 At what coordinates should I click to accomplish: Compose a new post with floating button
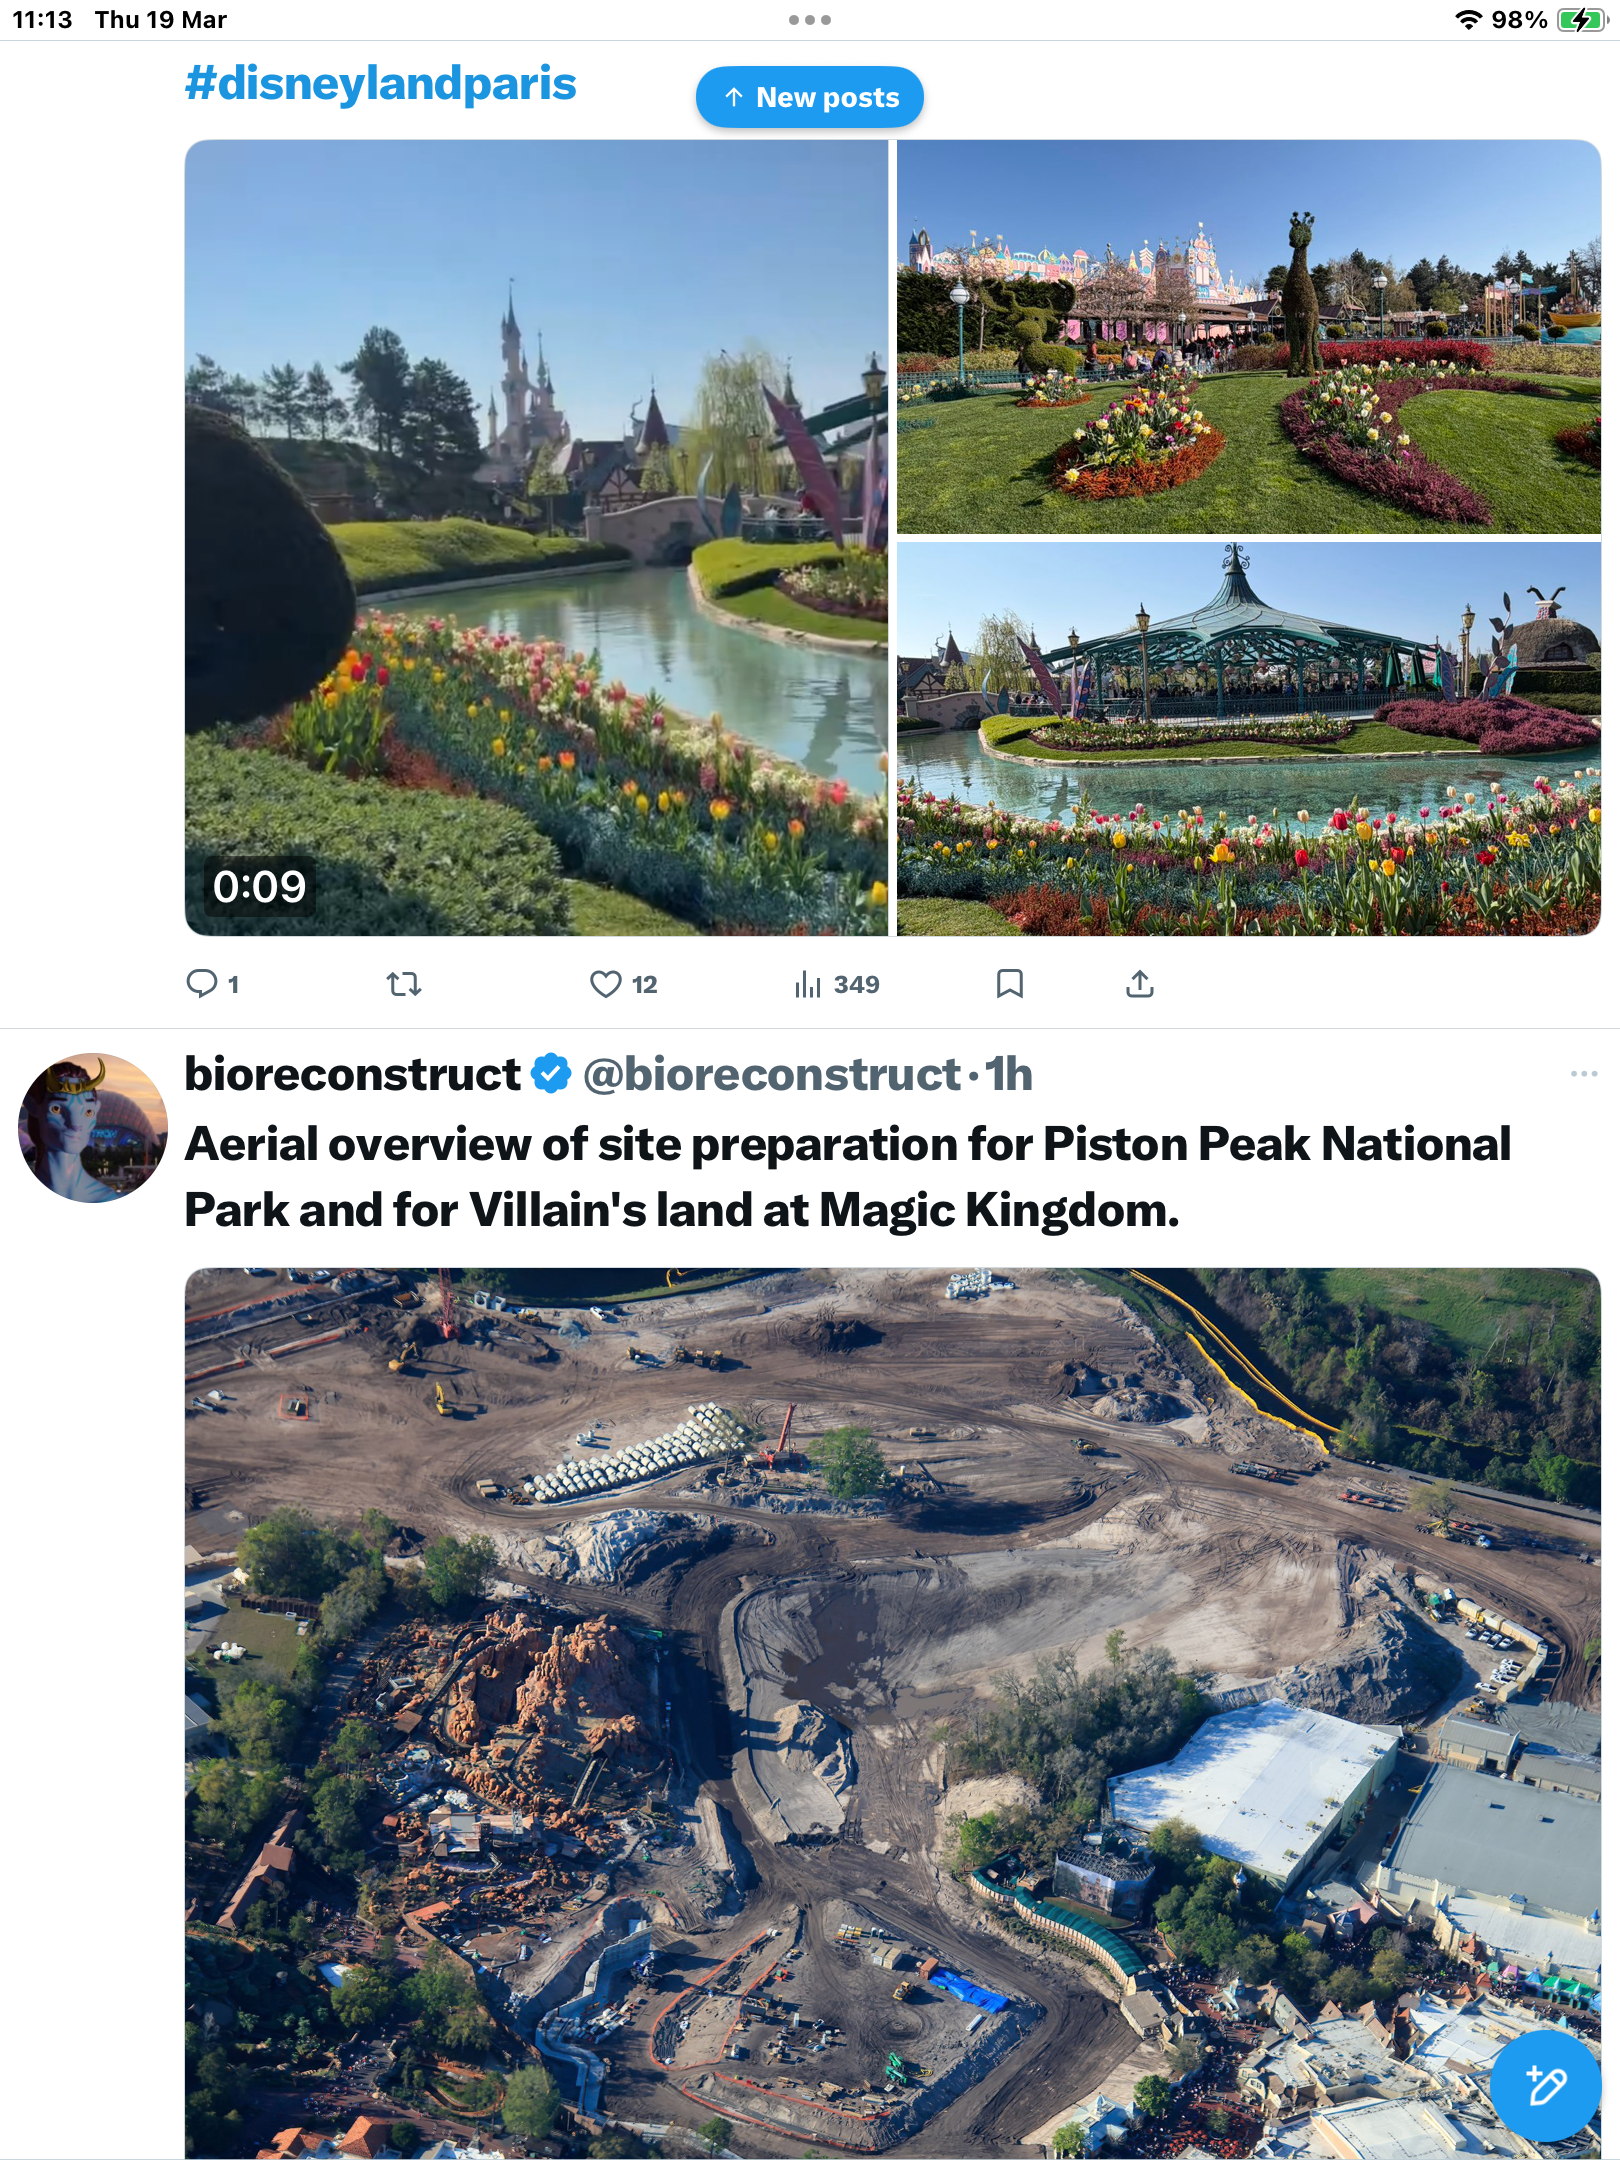(x=1545, y=2085)
